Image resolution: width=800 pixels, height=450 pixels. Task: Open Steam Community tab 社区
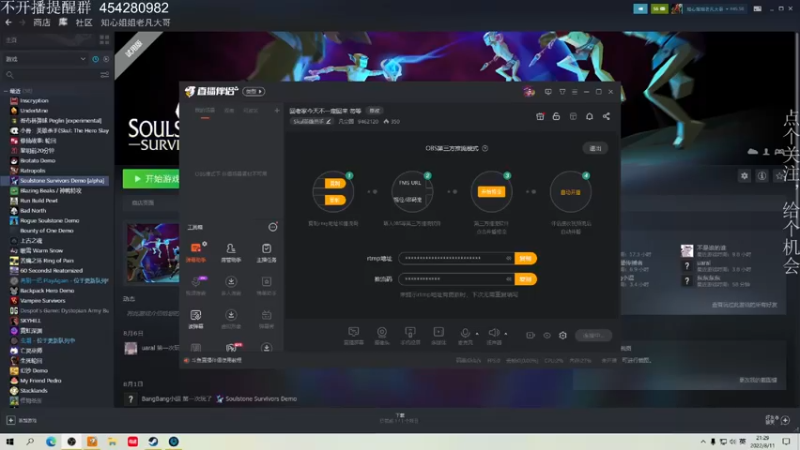tap(84, 22)
